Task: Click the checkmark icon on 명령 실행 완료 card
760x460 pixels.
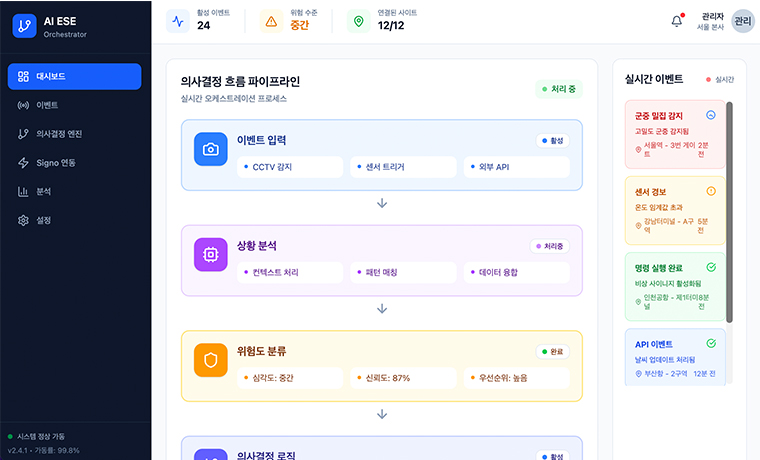Action: coord(711,267)
